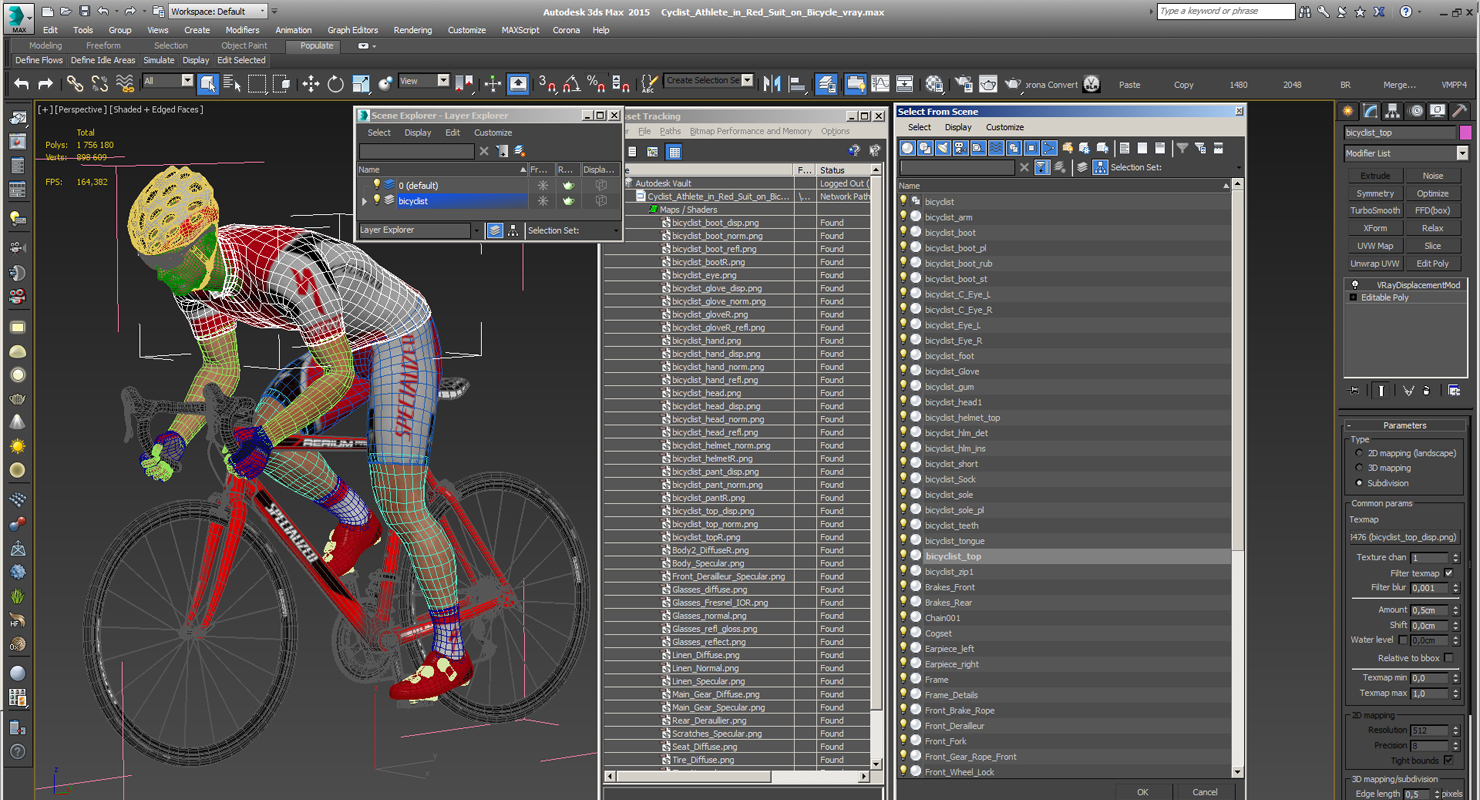The height and width of the screenshot is (800, 1480).
Task: Switch to the Freeform ribbon tab
Action: 103,46
